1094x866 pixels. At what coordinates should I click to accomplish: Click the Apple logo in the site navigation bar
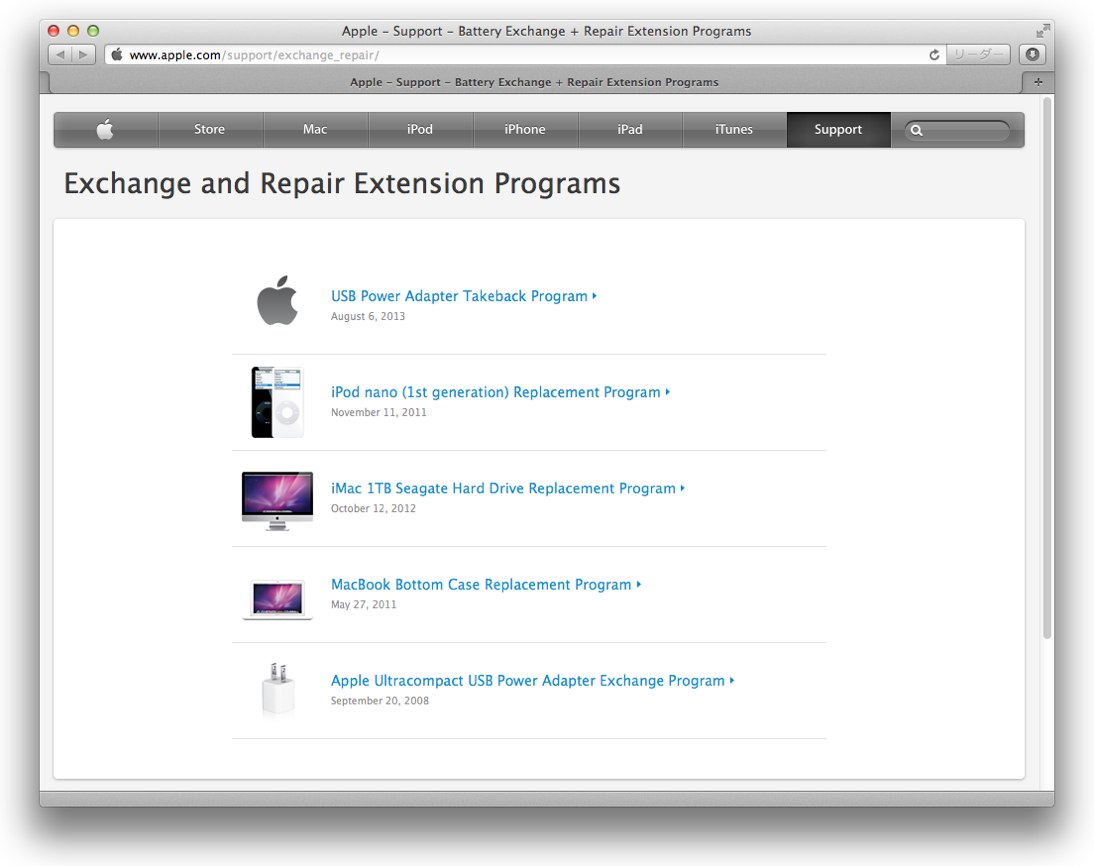(105, 129)
